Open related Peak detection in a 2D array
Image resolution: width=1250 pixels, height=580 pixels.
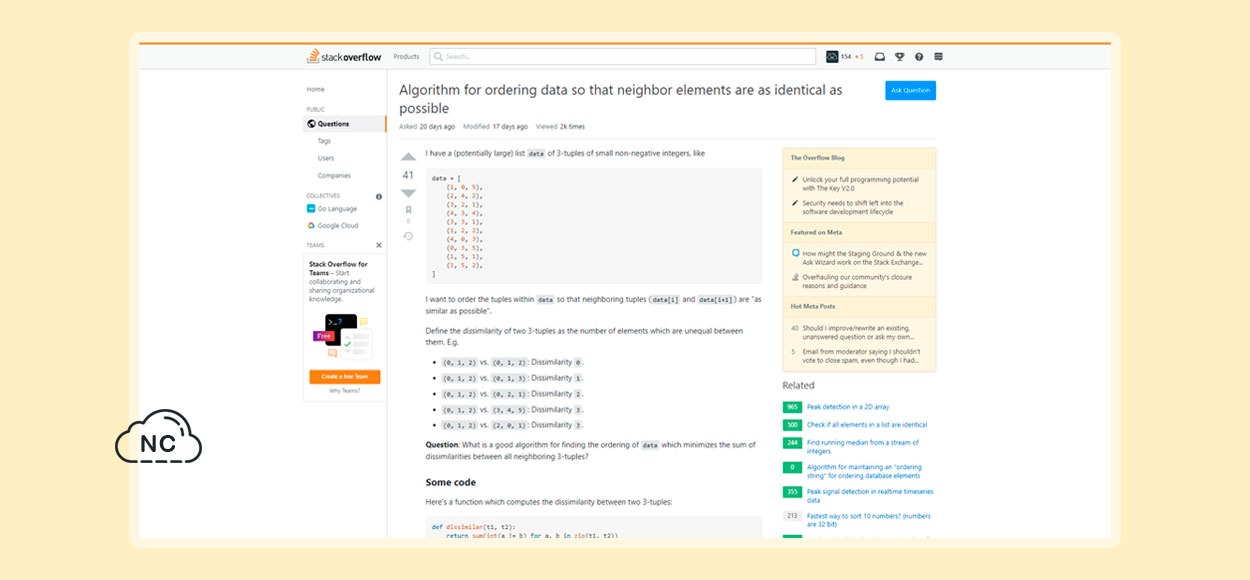pyautogui.click(x=848, y=407)
